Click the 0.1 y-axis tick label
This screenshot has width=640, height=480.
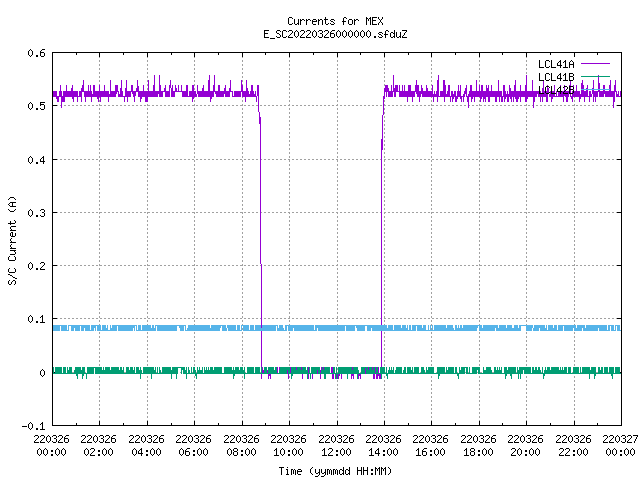[36, 319]
